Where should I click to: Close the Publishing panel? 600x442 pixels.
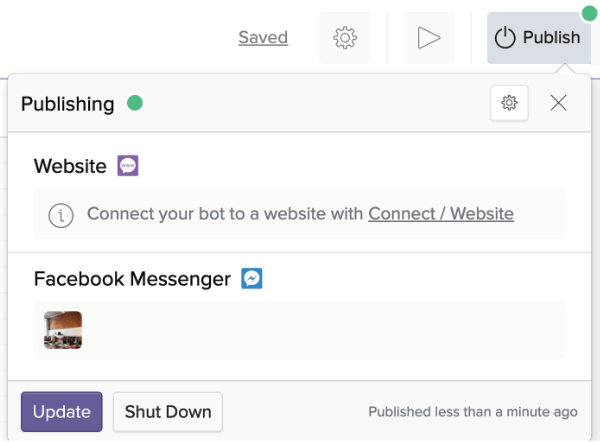(x=558, y=103)
